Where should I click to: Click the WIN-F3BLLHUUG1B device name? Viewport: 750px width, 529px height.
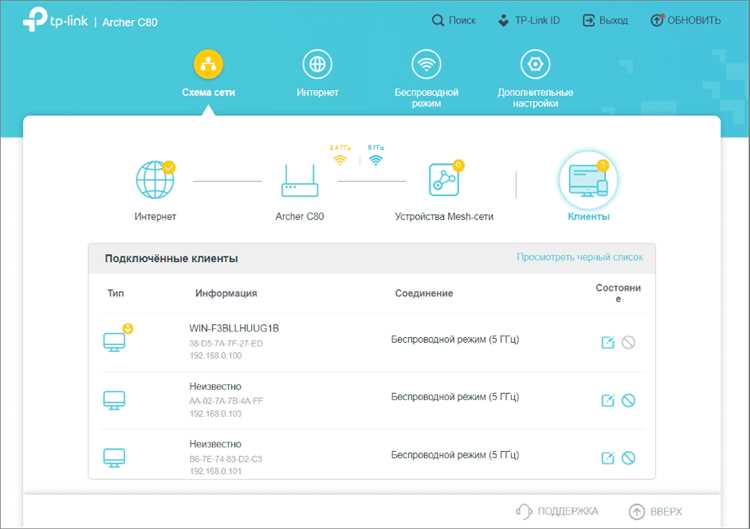point(234,328)
